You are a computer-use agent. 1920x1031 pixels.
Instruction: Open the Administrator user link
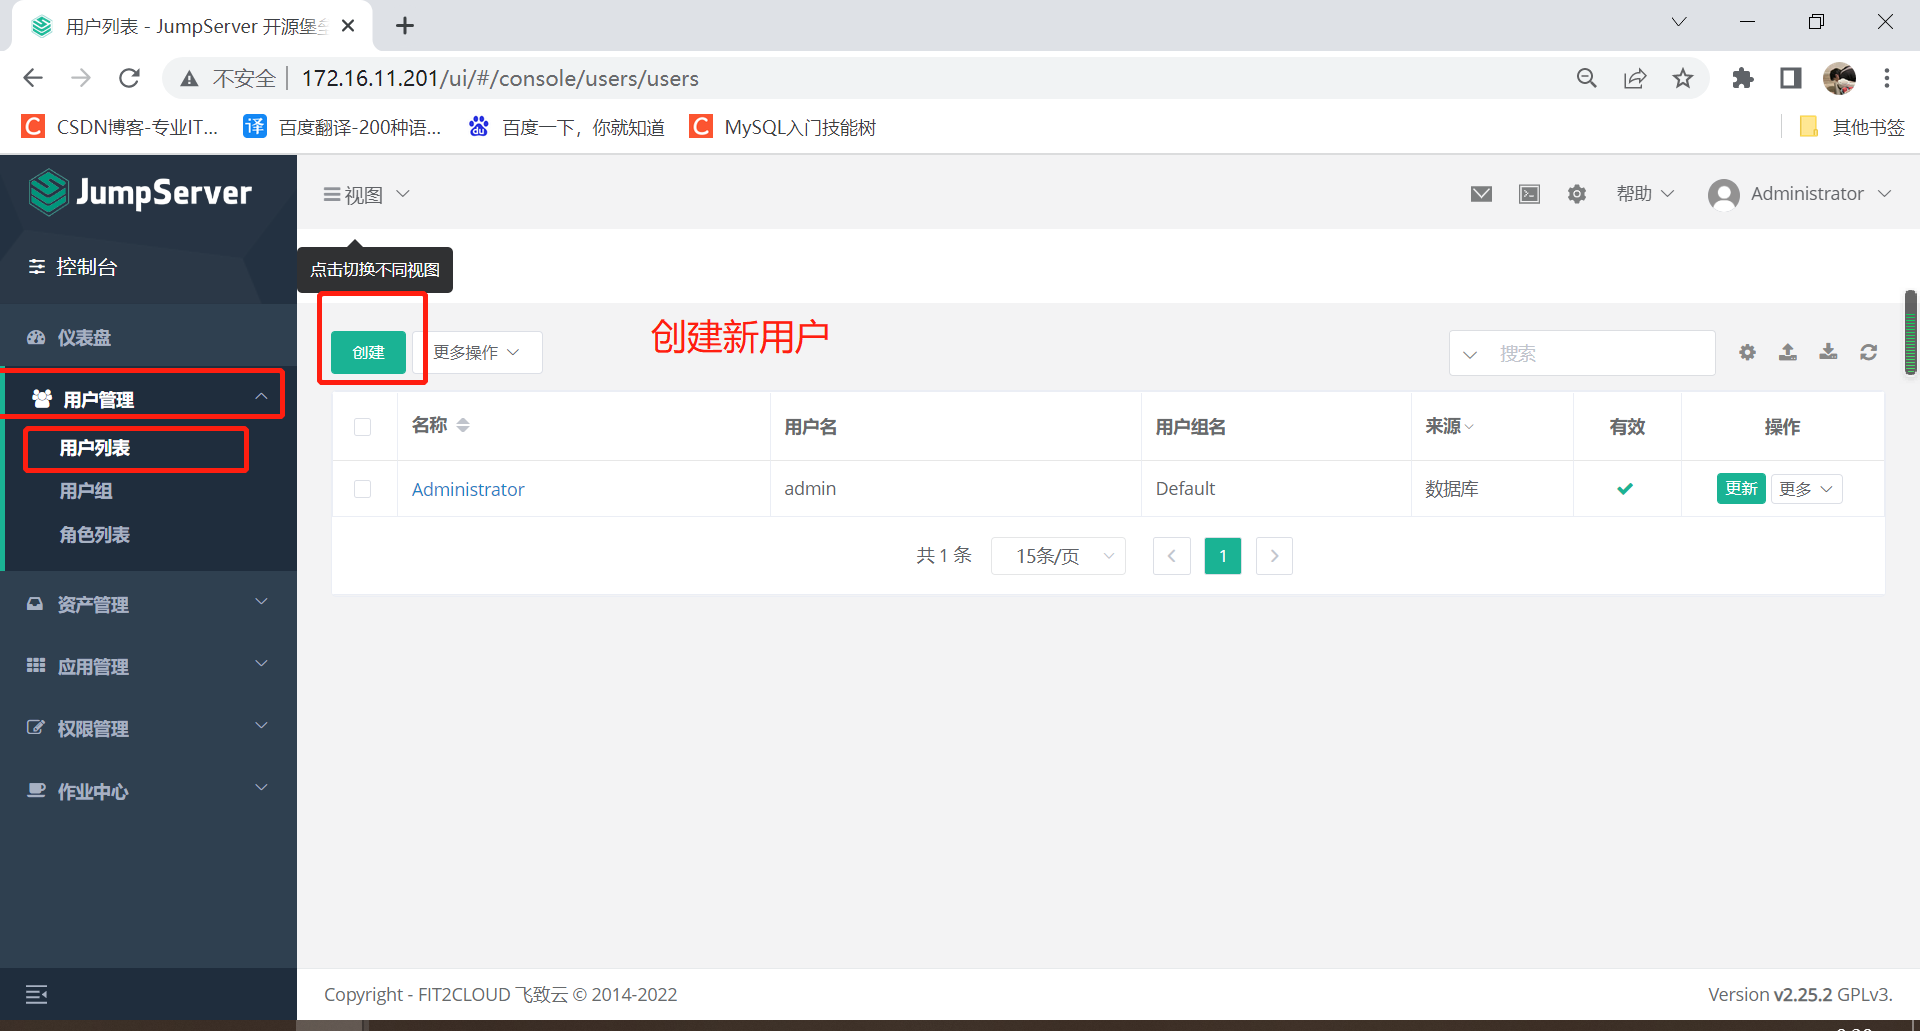click(x=468, y=489)
